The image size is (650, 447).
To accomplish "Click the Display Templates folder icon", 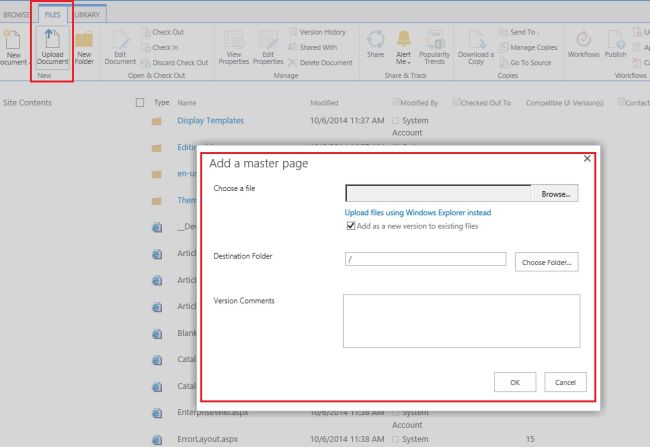I will (x=156, y=121).
